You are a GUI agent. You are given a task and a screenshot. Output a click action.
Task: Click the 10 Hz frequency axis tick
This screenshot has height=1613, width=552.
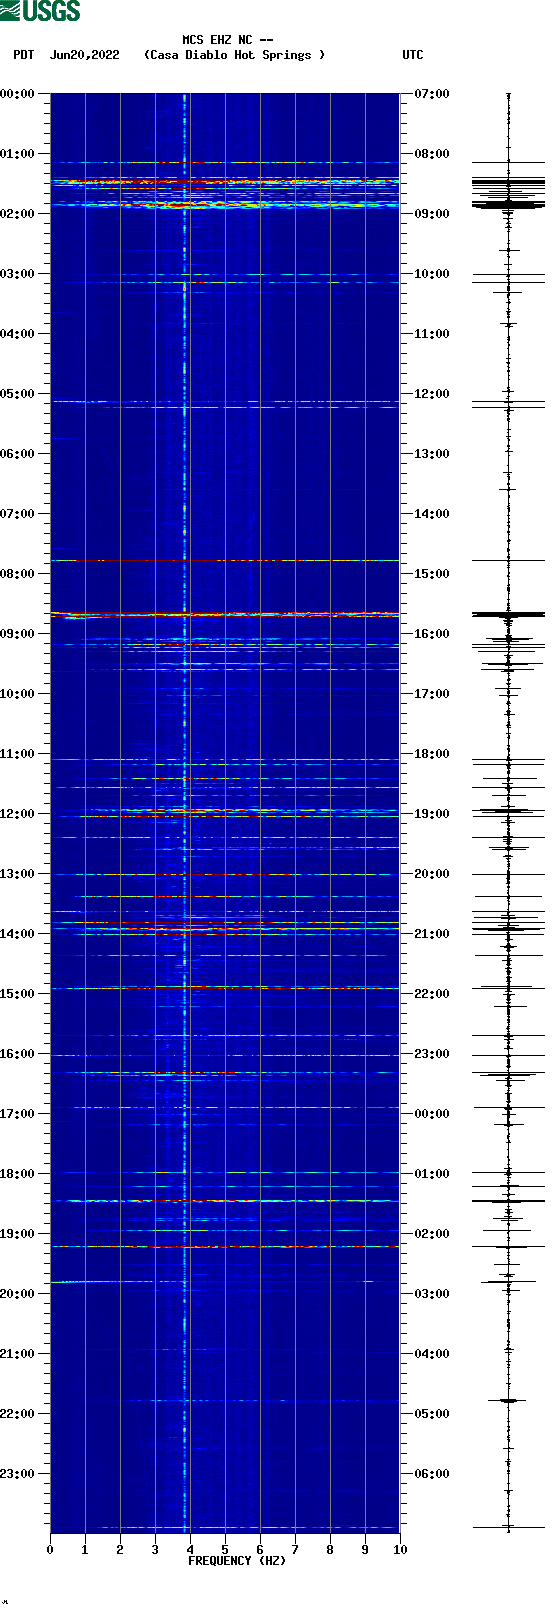[400, 1550]
